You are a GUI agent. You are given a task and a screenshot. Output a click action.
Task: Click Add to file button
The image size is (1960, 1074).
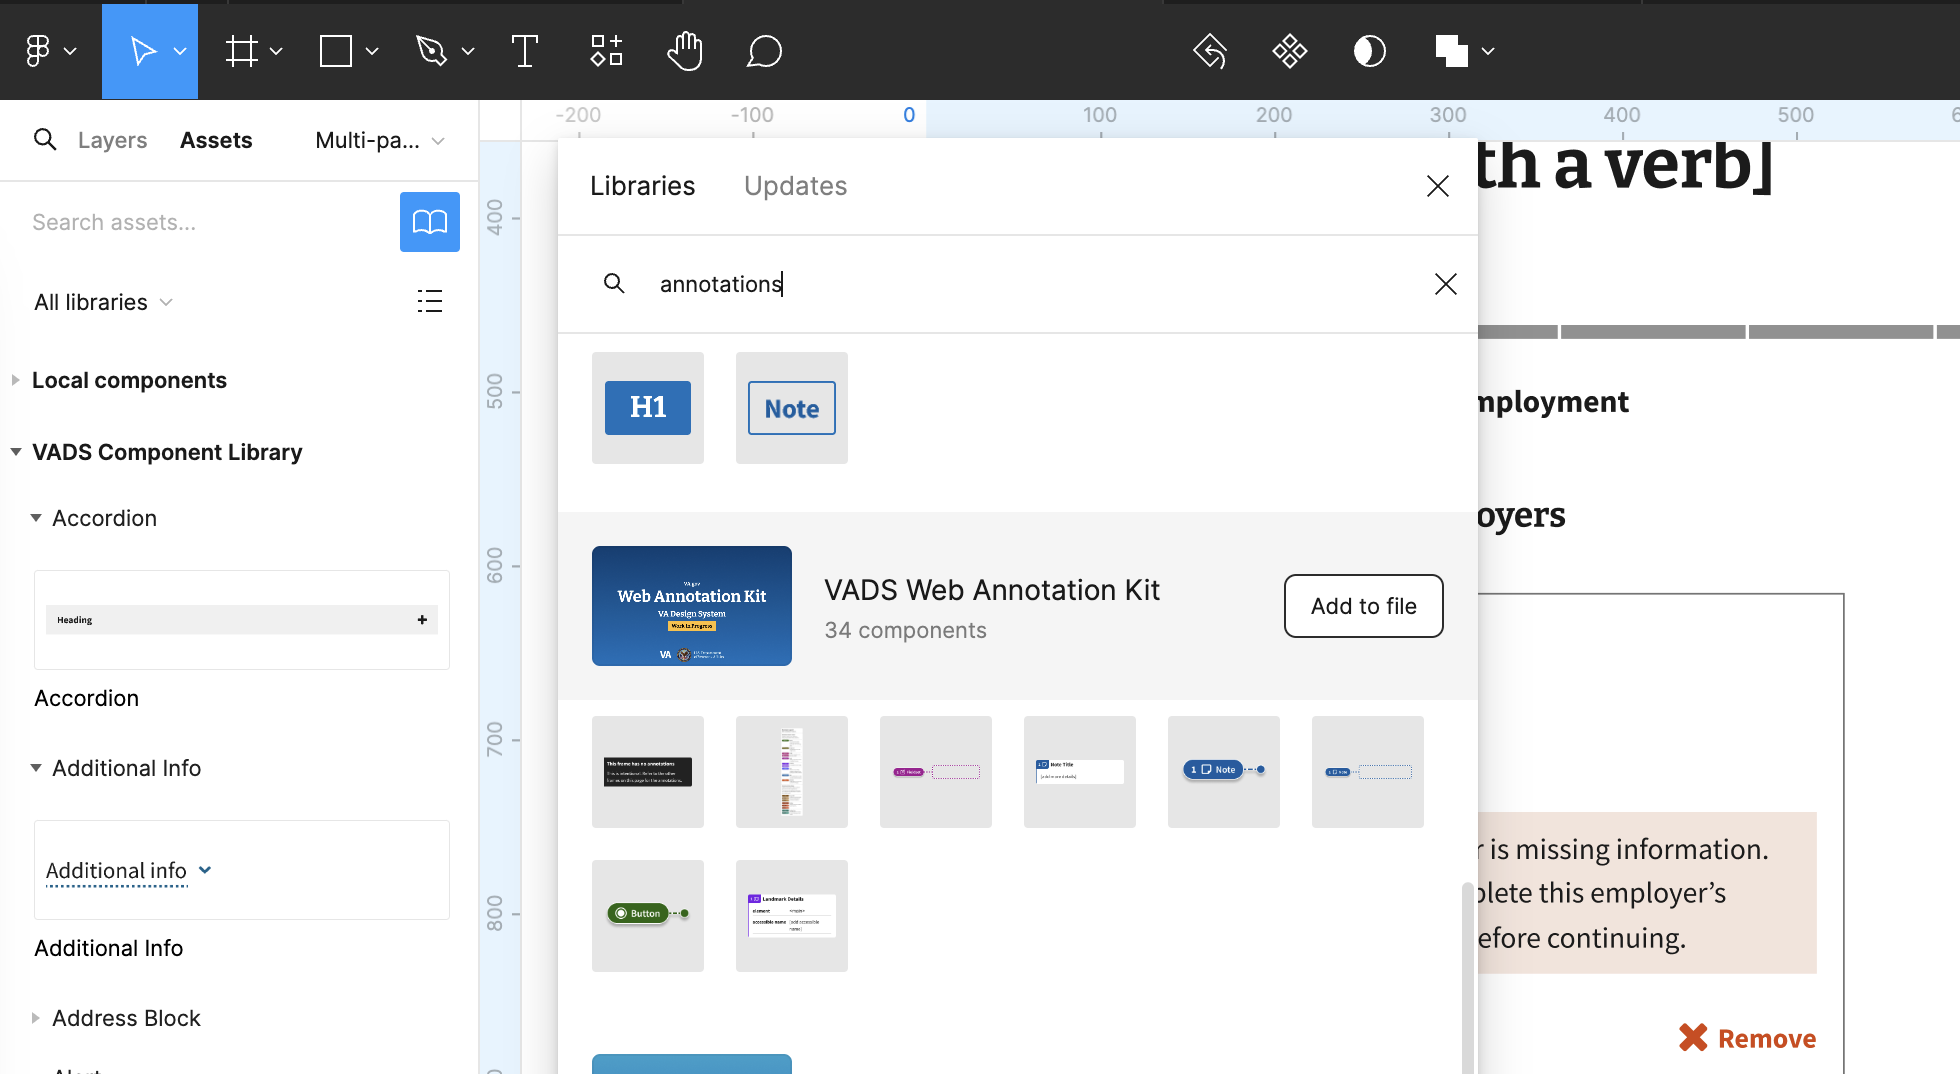pos(1364,606)
